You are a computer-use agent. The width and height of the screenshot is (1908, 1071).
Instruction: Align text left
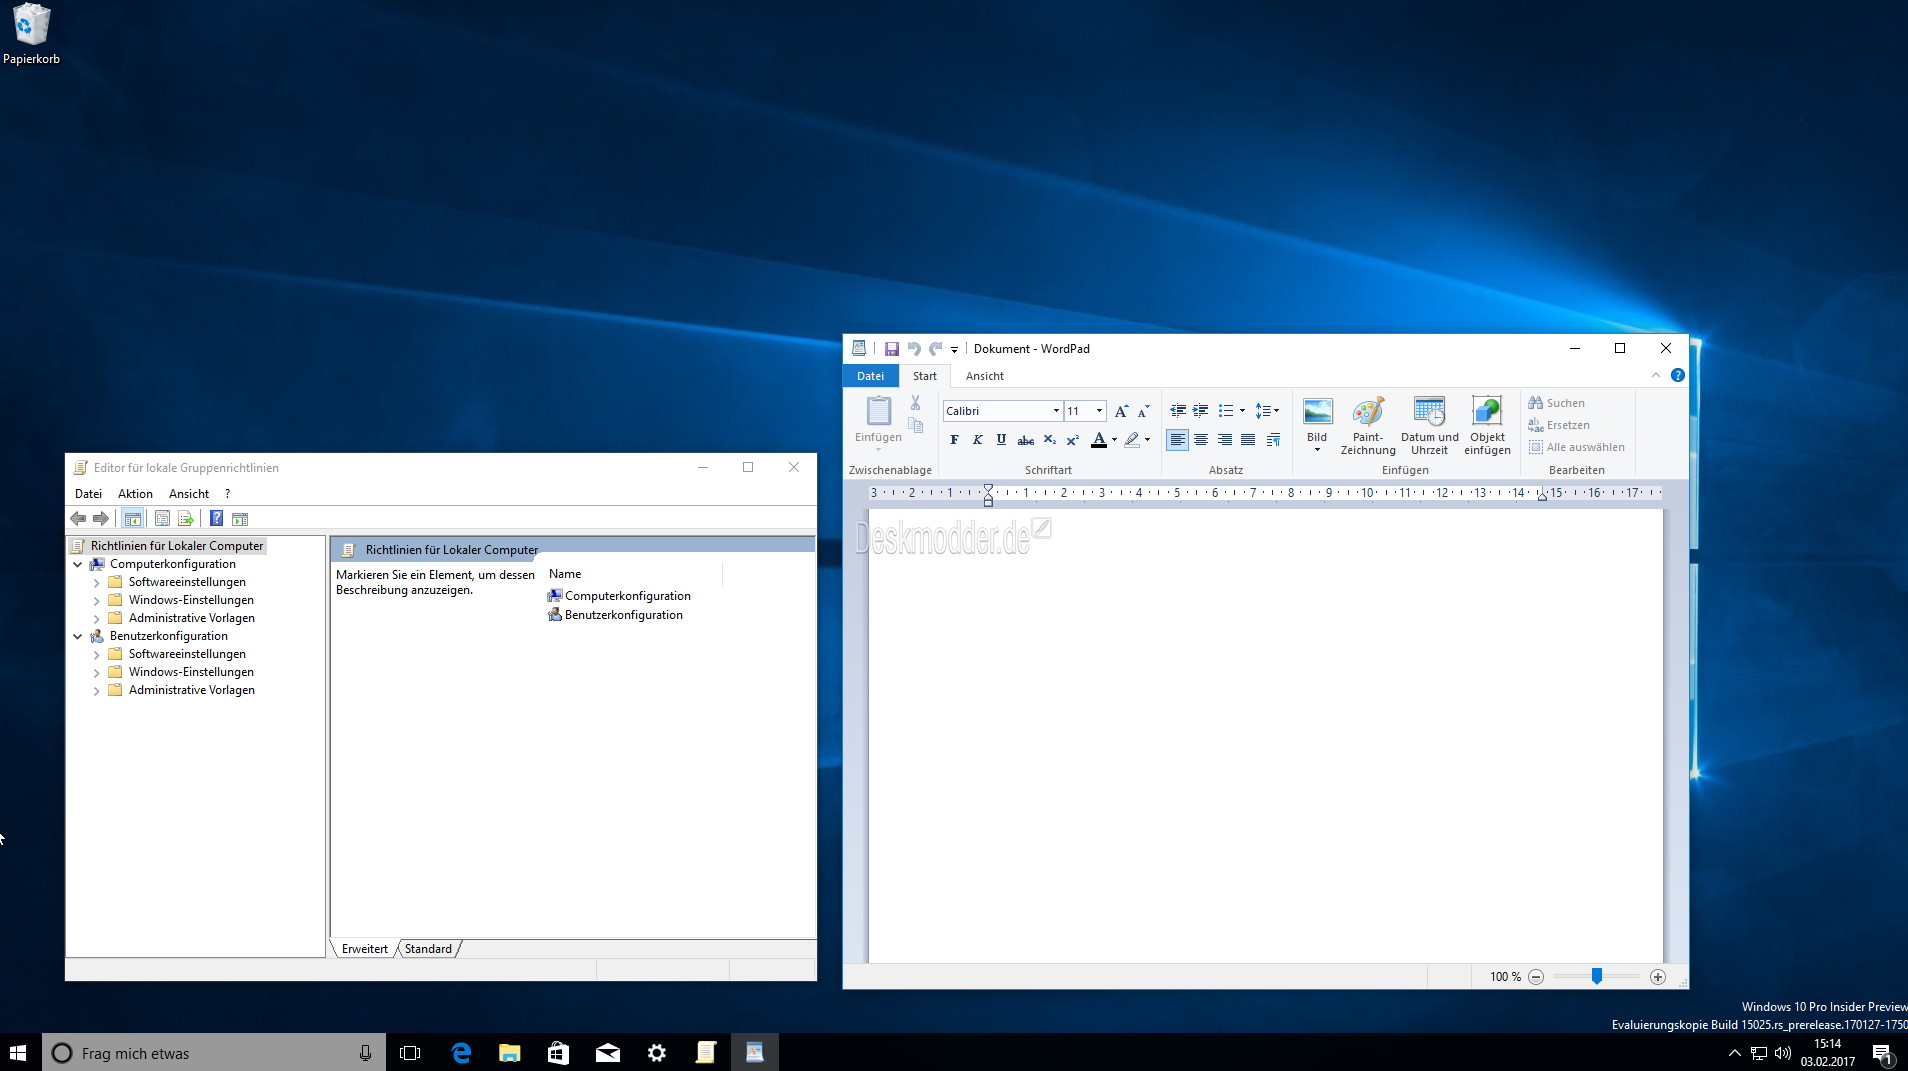pos(1178,440)
